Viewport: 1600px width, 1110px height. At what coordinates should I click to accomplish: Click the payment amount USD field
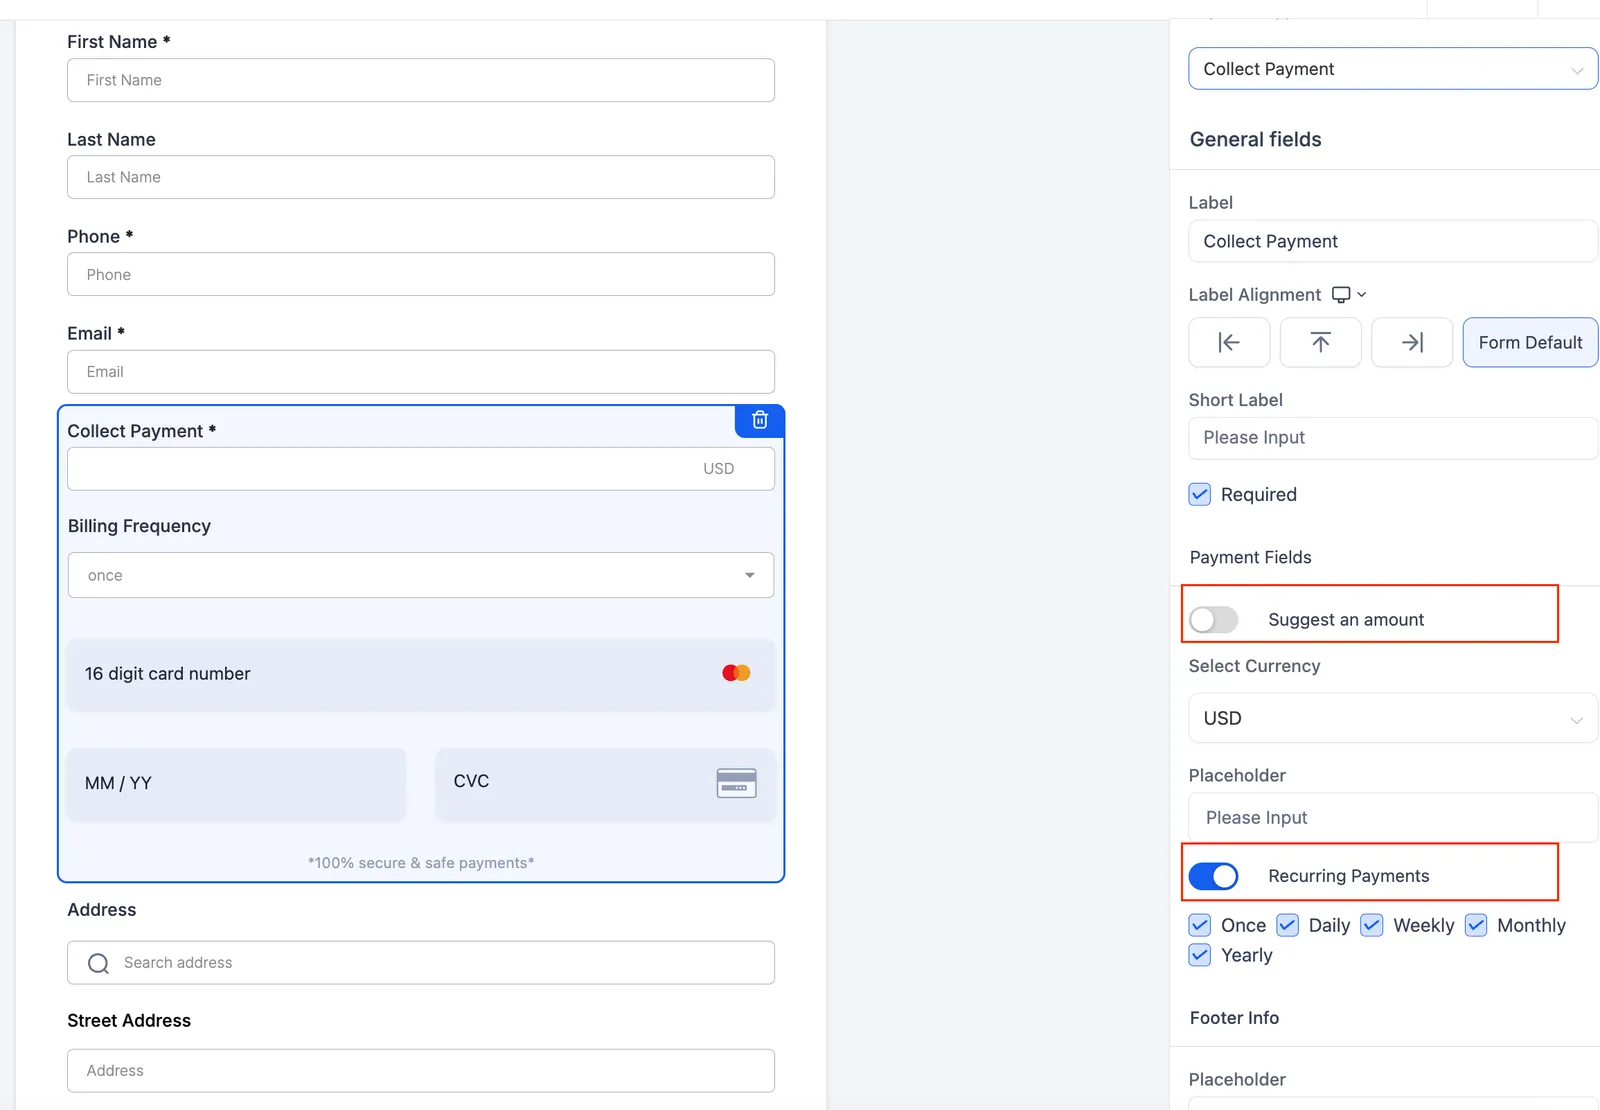[421, 469]
